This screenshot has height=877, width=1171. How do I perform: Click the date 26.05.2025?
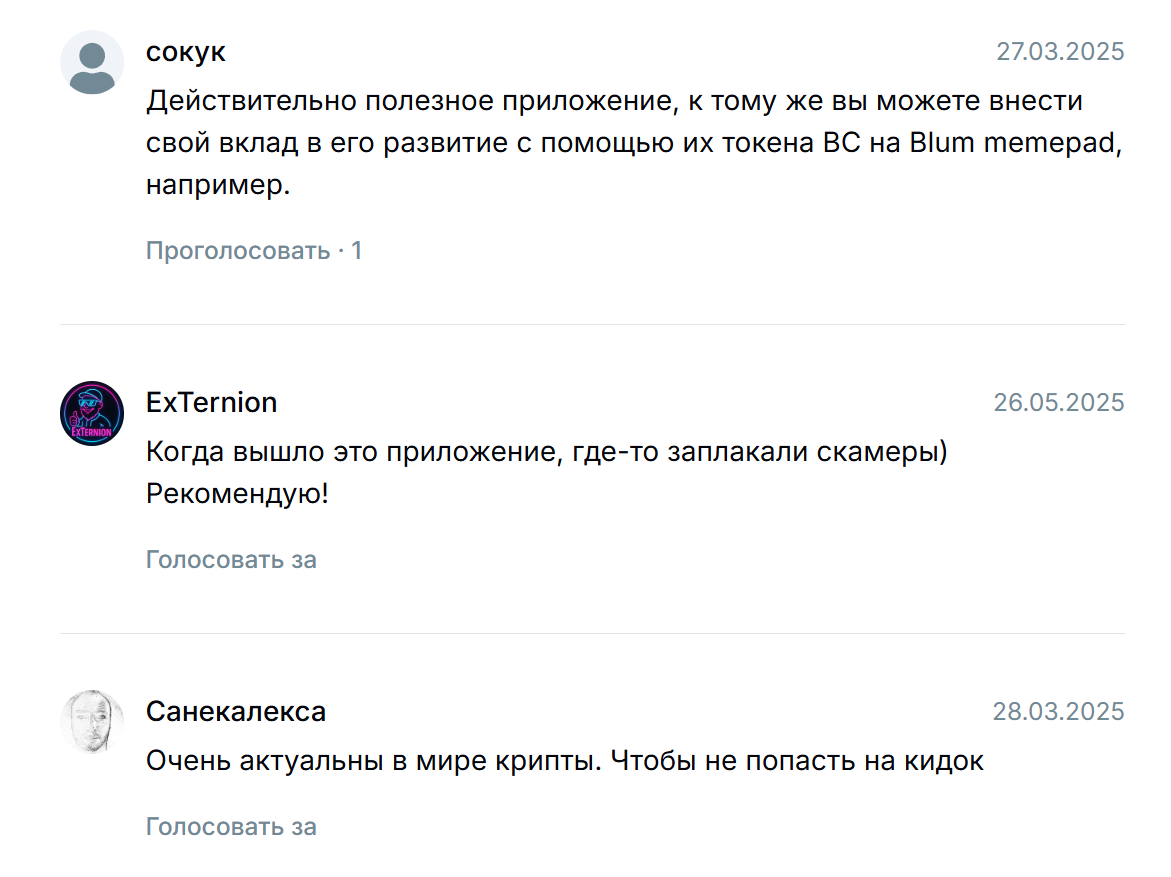click(x=1059, y=403)
